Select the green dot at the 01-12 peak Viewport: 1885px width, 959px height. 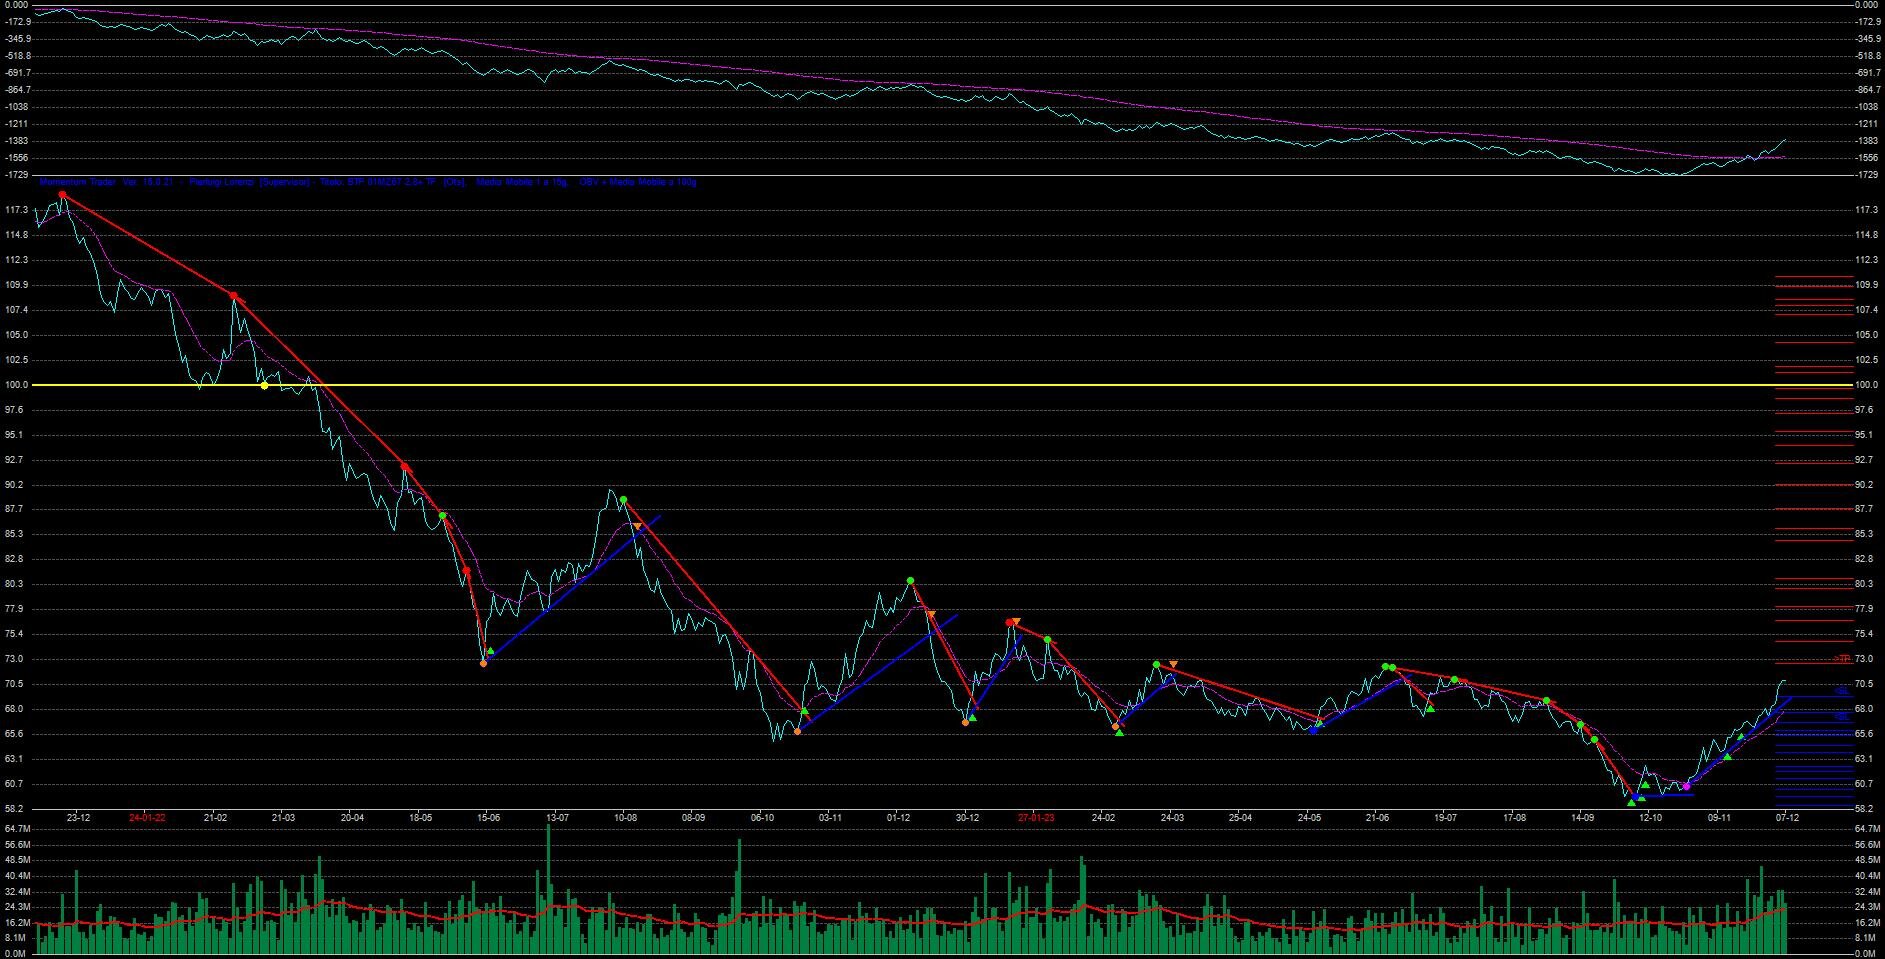pos(910,580)
